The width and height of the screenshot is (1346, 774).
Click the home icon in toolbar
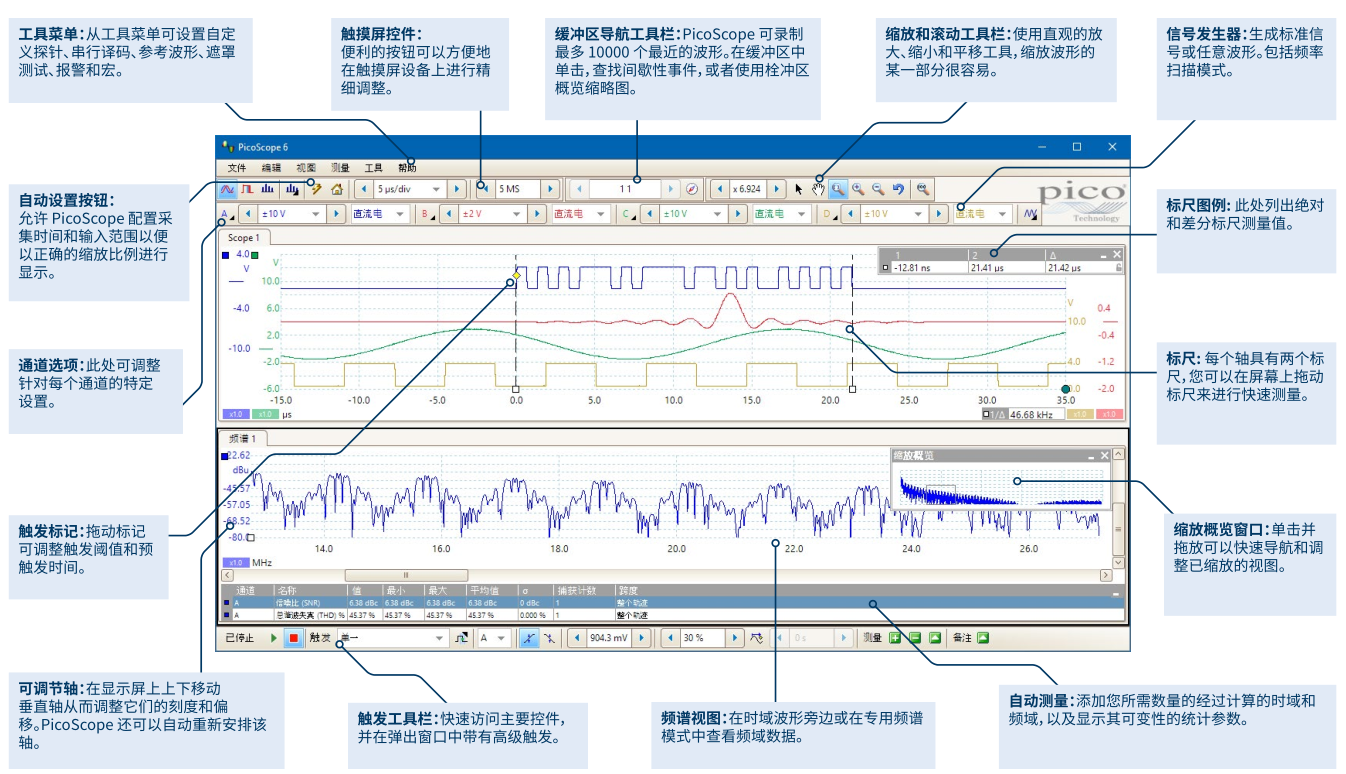(x=337, y=188)
